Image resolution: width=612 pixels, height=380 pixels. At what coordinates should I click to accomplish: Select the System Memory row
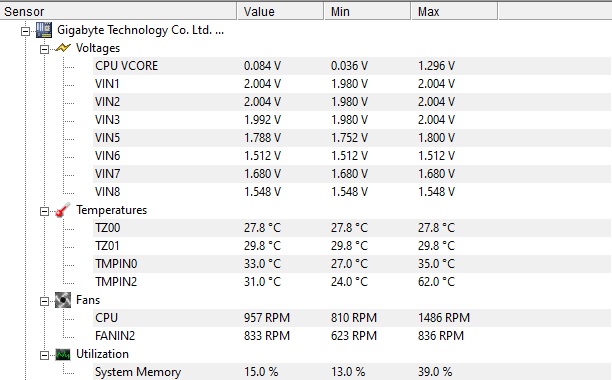tap(352, 372)
